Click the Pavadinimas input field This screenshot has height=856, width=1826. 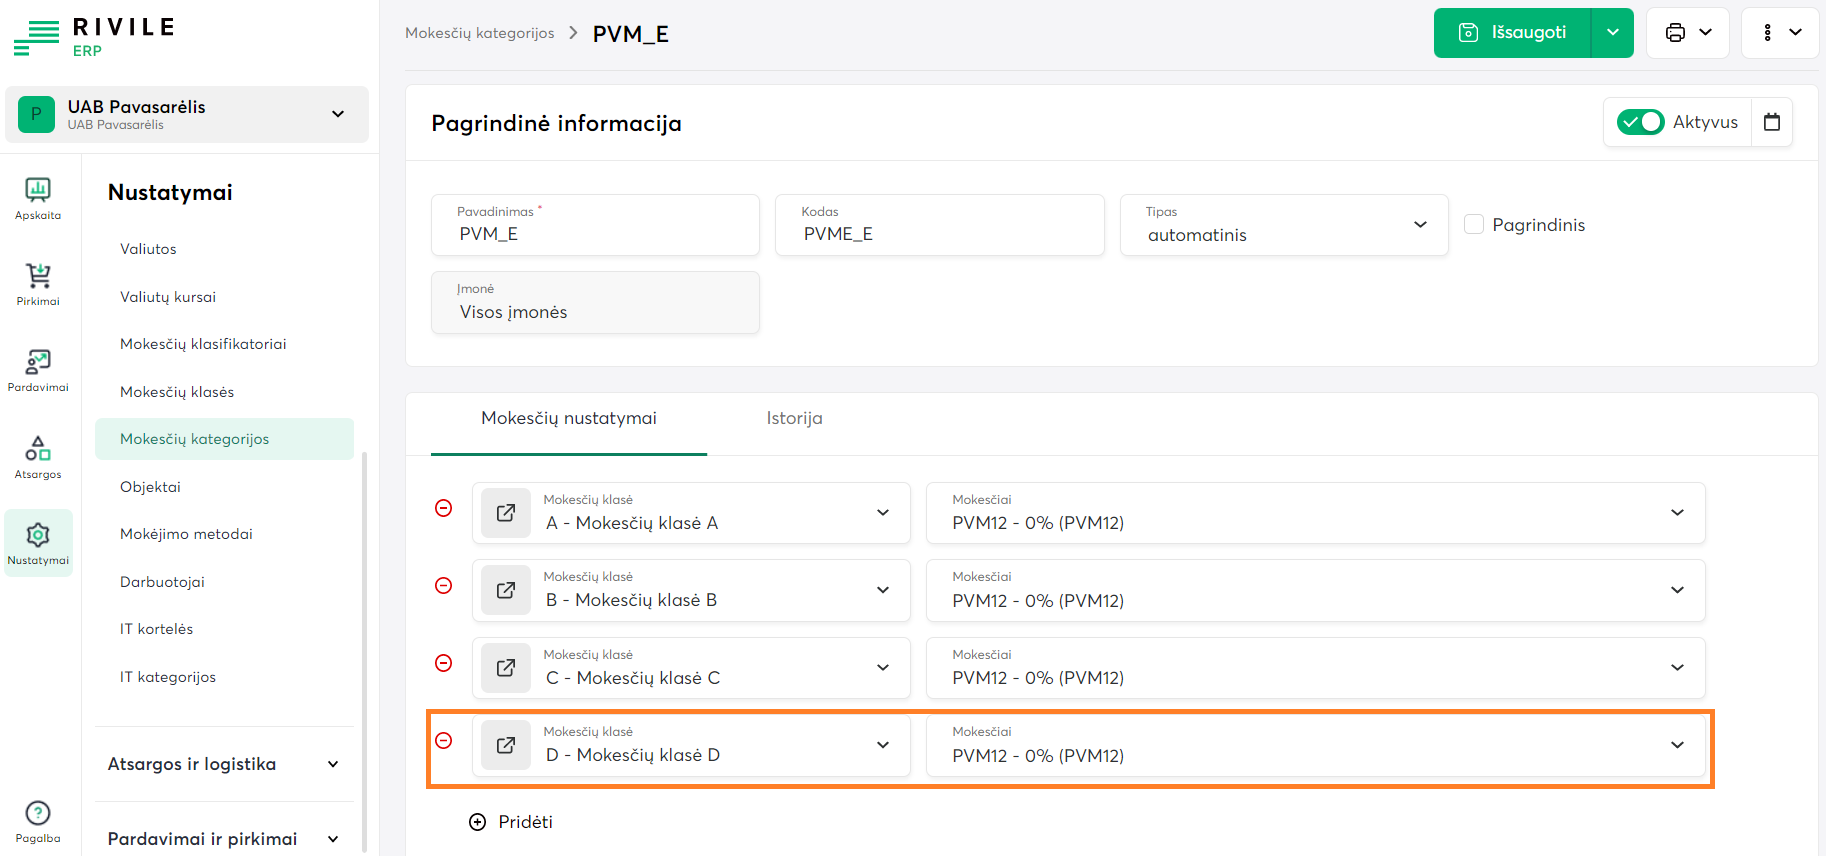click(595, 234)
